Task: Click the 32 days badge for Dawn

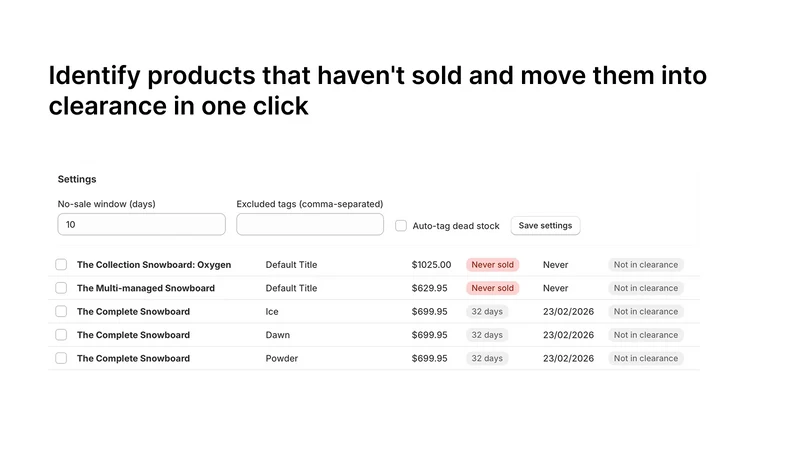Action: (487, 335)
